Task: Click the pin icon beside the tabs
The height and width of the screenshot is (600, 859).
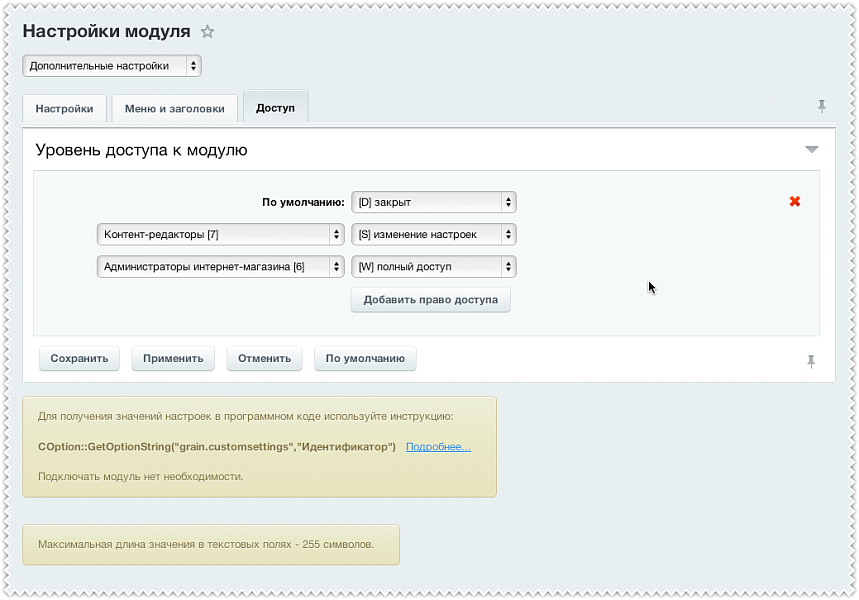Action: [822, 106]
